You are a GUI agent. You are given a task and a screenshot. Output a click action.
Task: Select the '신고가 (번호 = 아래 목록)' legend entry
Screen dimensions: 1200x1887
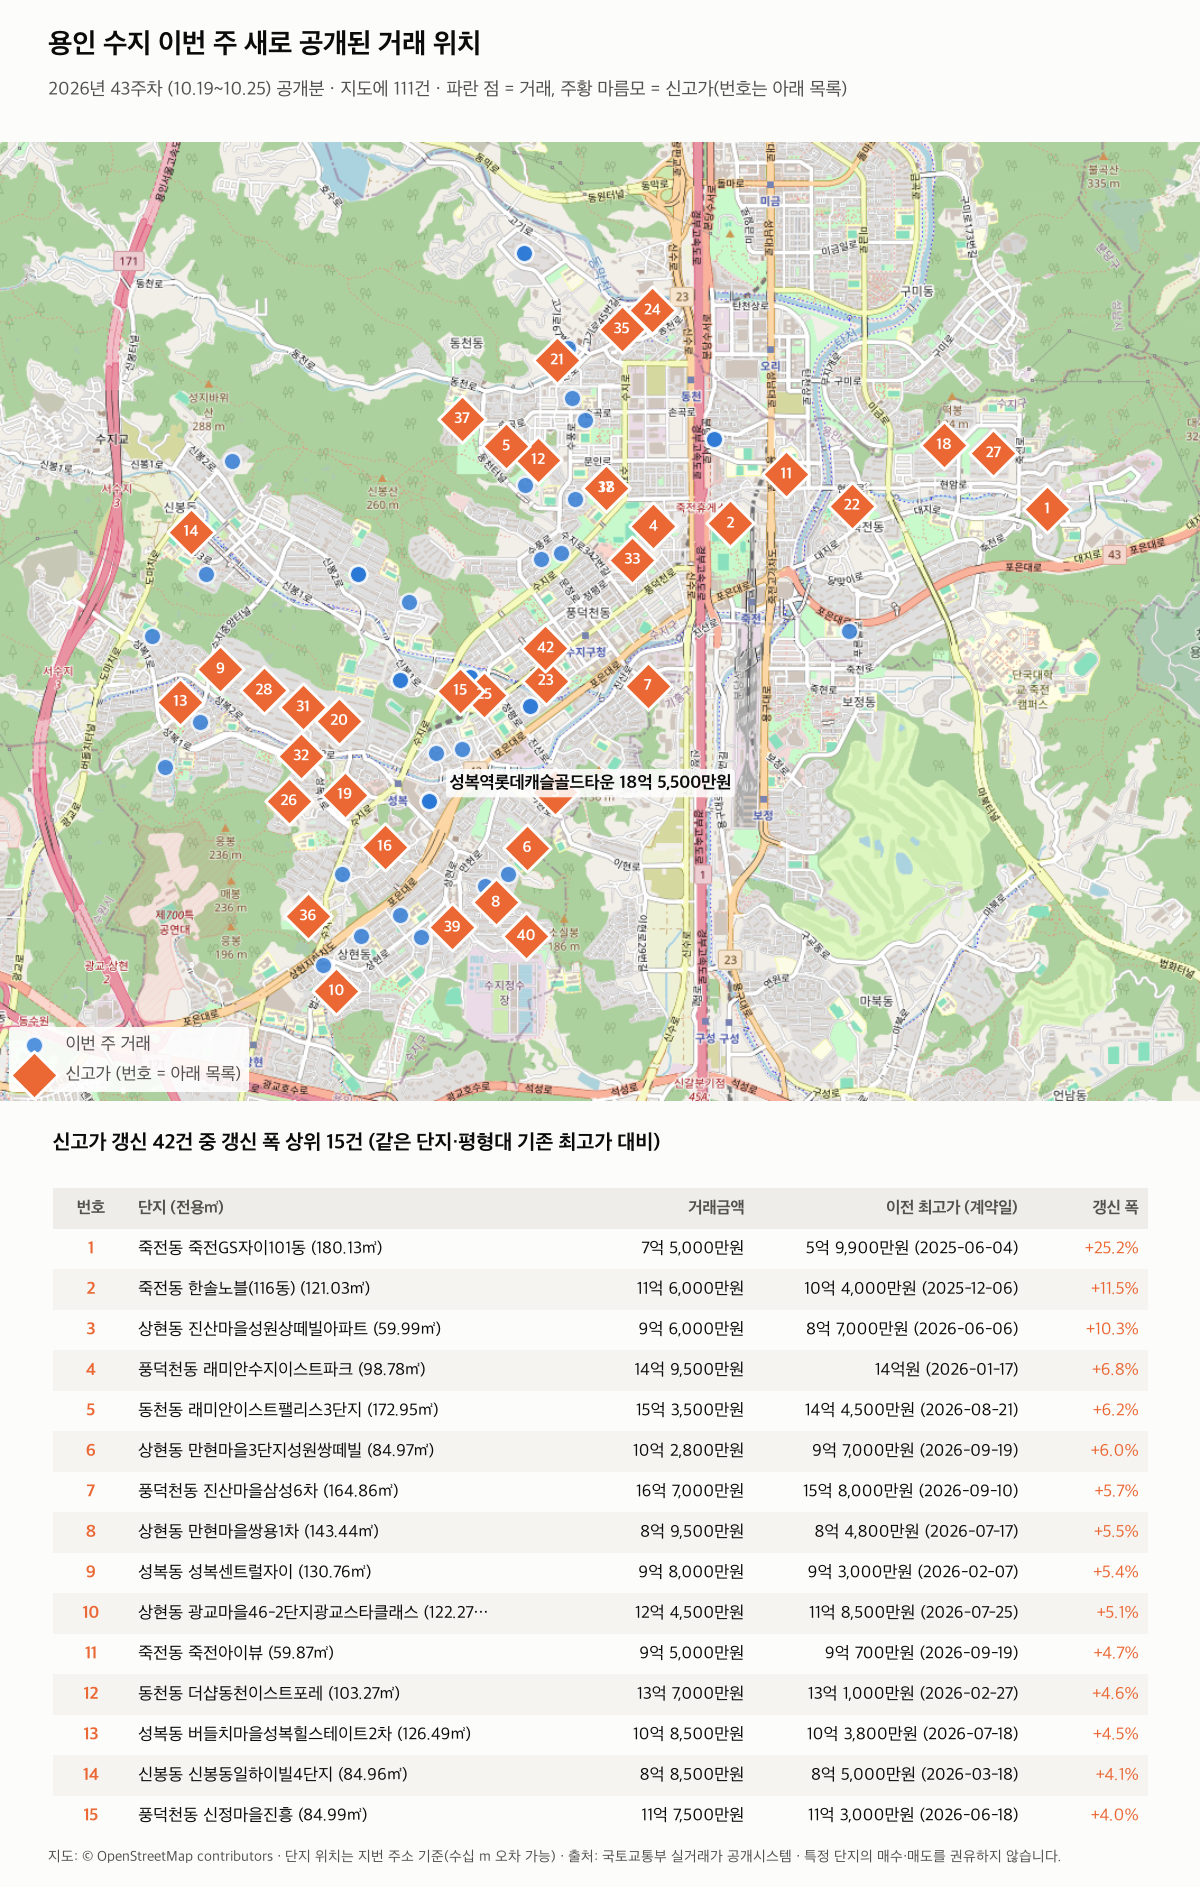point(127,1073)
